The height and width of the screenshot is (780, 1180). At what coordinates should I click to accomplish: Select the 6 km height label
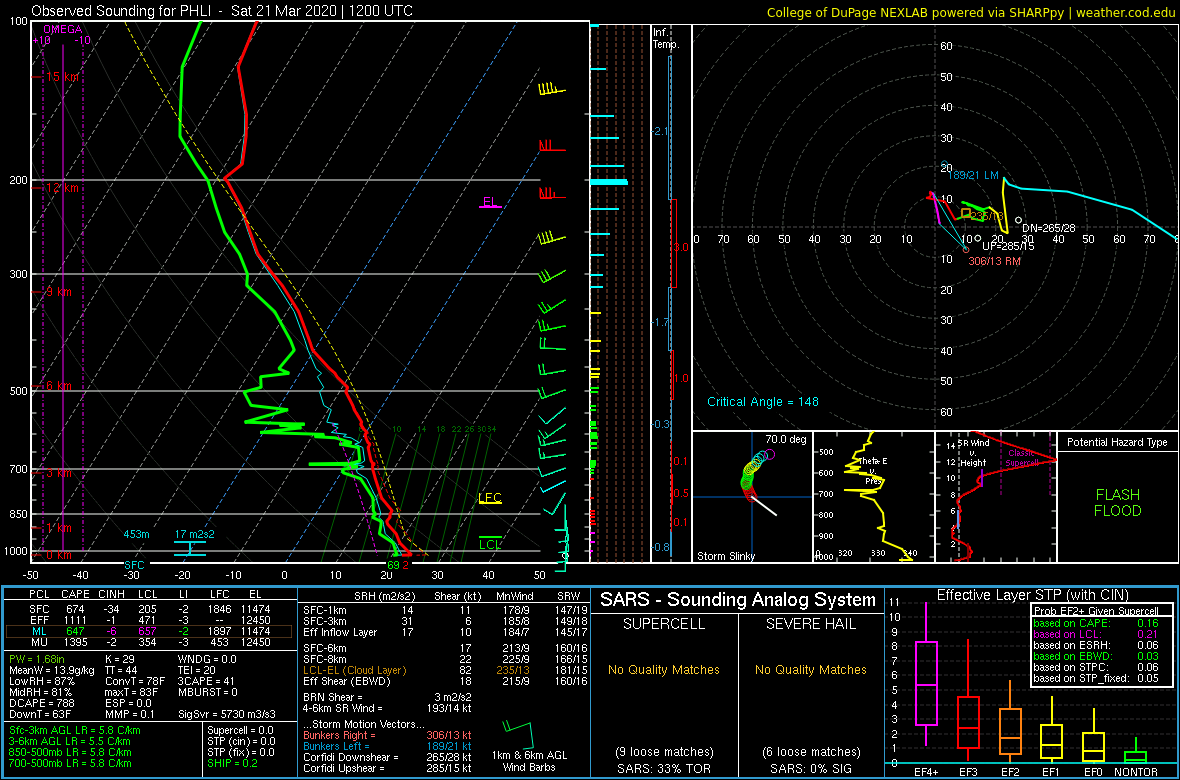point(59,385)
